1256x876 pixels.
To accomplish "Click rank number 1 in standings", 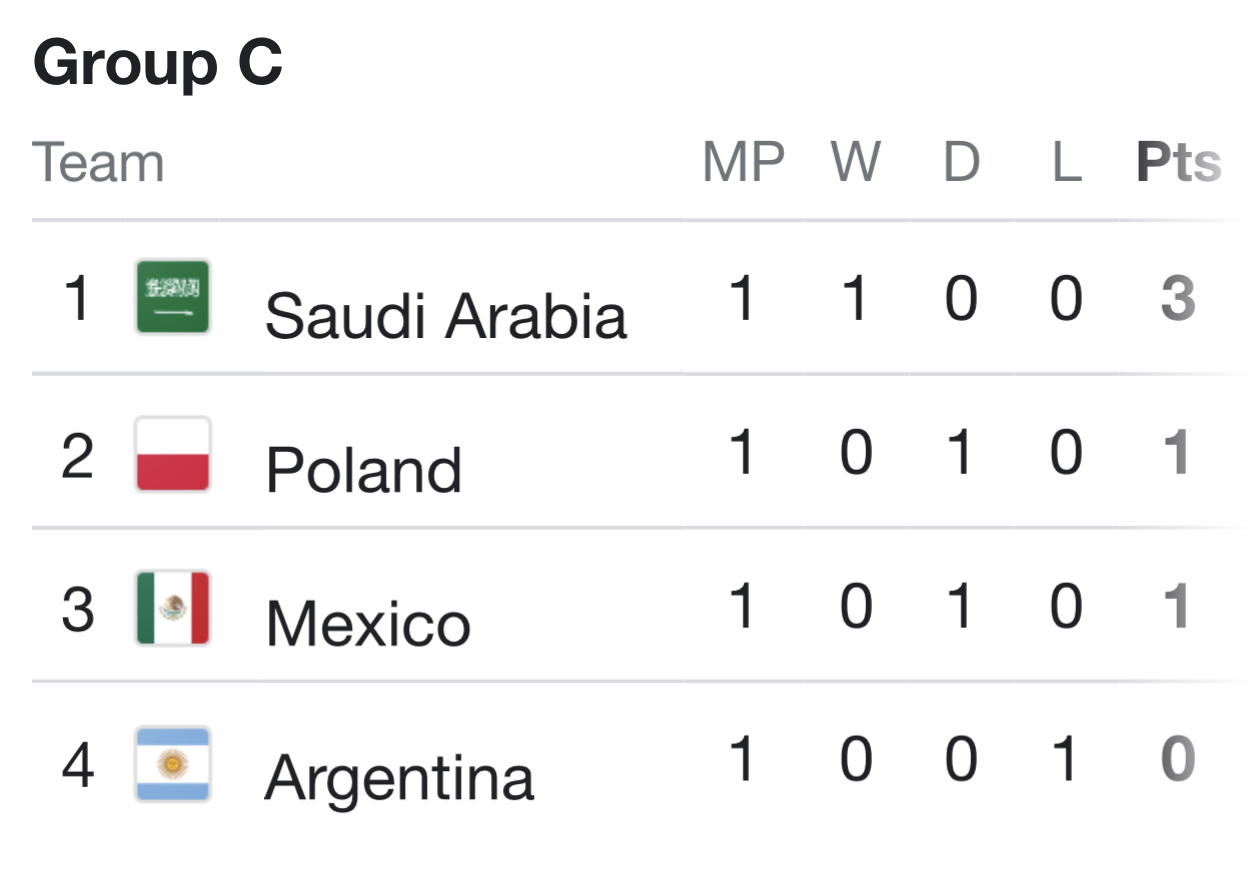I will coord(77,298).
